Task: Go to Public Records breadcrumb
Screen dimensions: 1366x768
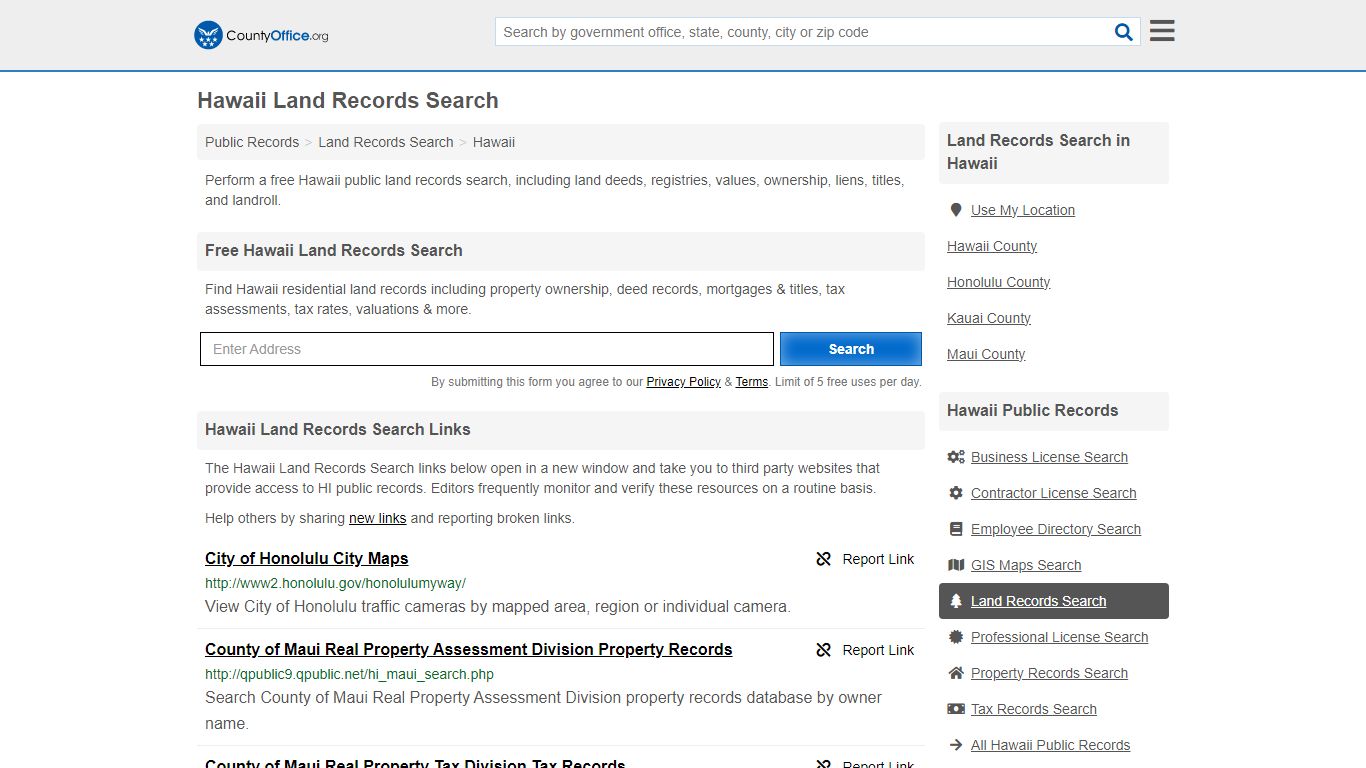Action: [x=252, y=142]
